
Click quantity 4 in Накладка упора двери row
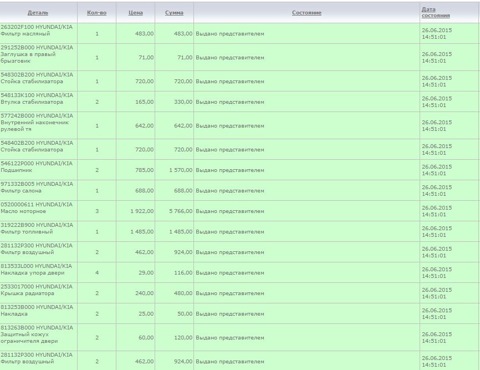coord(97,273)
